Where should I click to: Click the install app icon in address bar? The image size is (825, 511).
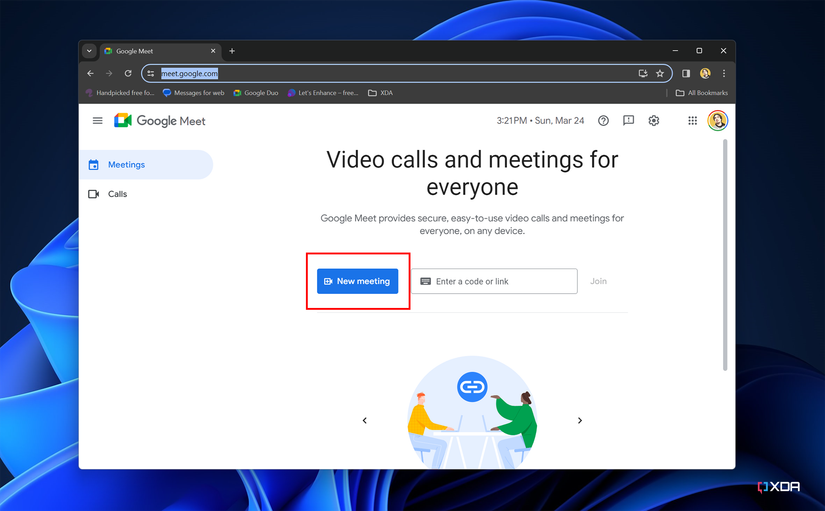coord(643,73)
